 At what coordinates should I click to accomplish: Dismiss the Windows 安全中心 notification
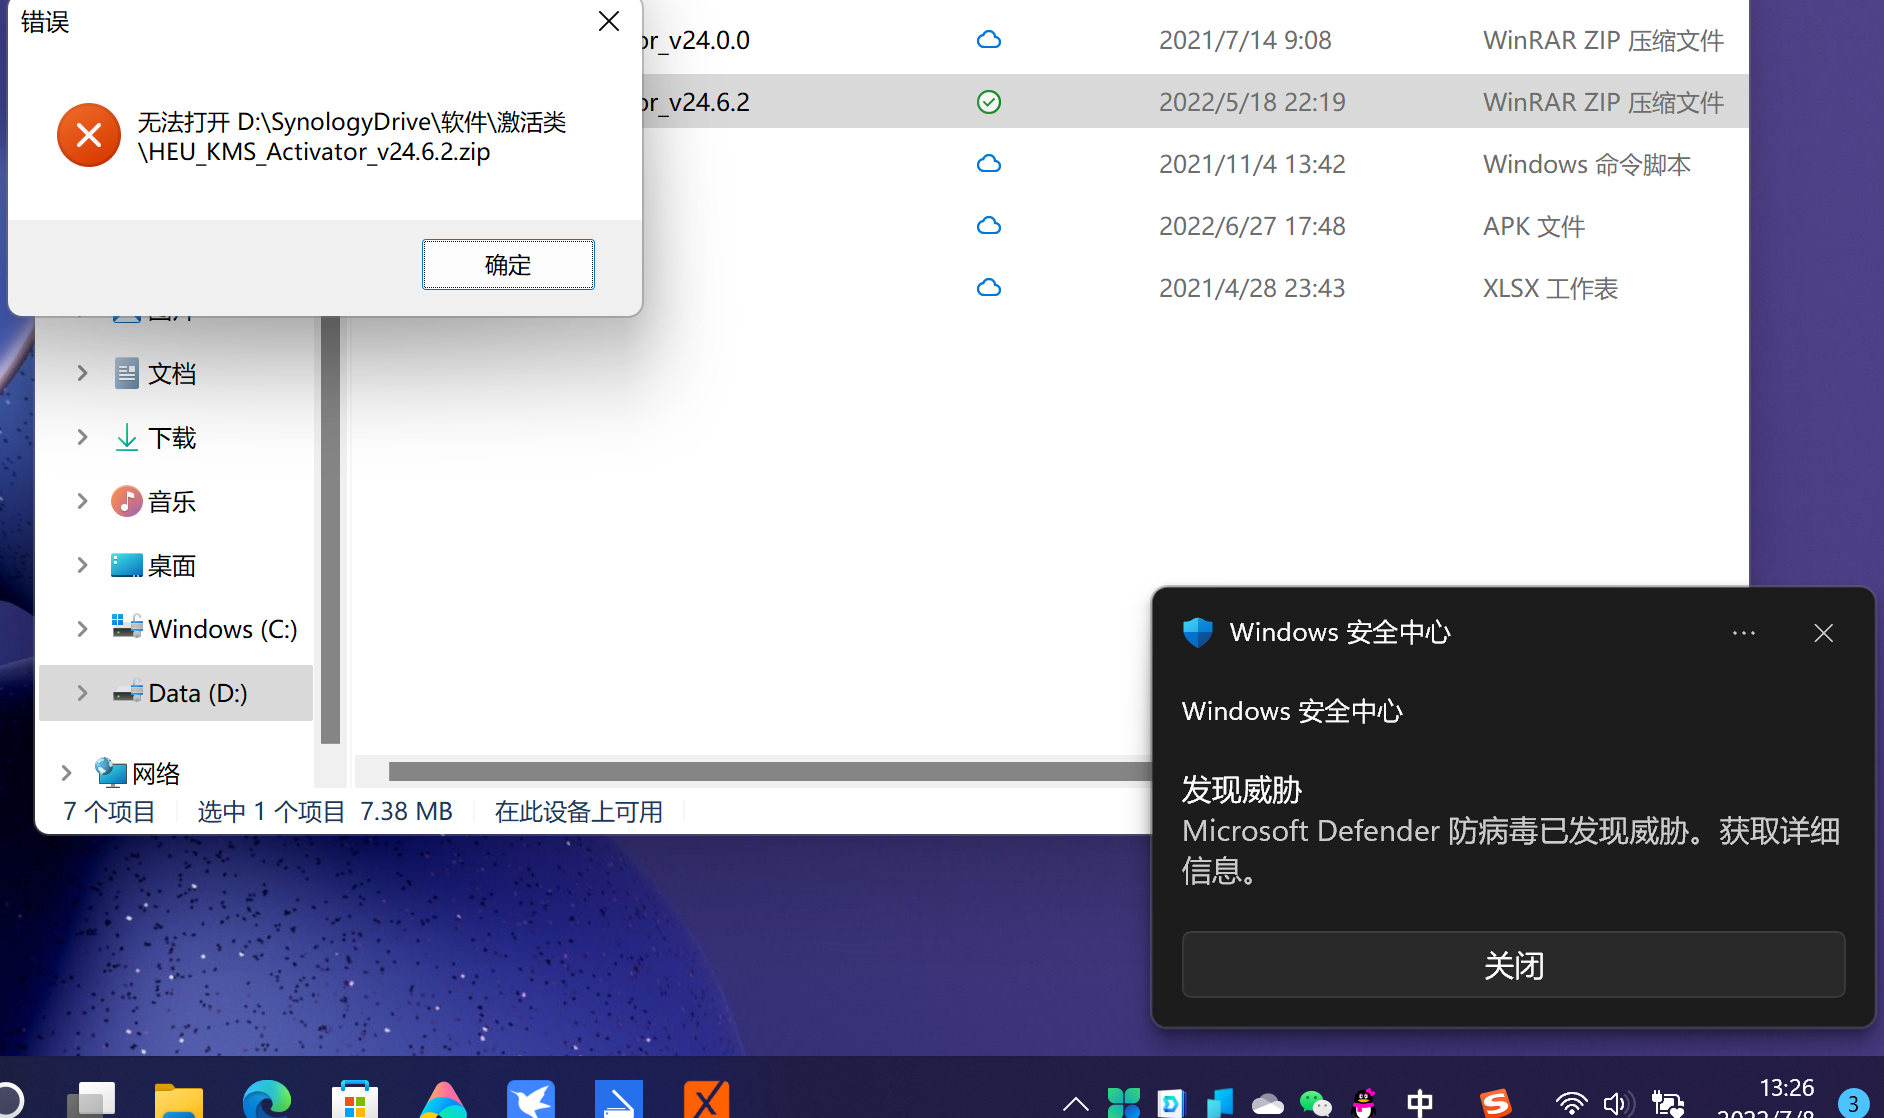[x=1823, y=633]
